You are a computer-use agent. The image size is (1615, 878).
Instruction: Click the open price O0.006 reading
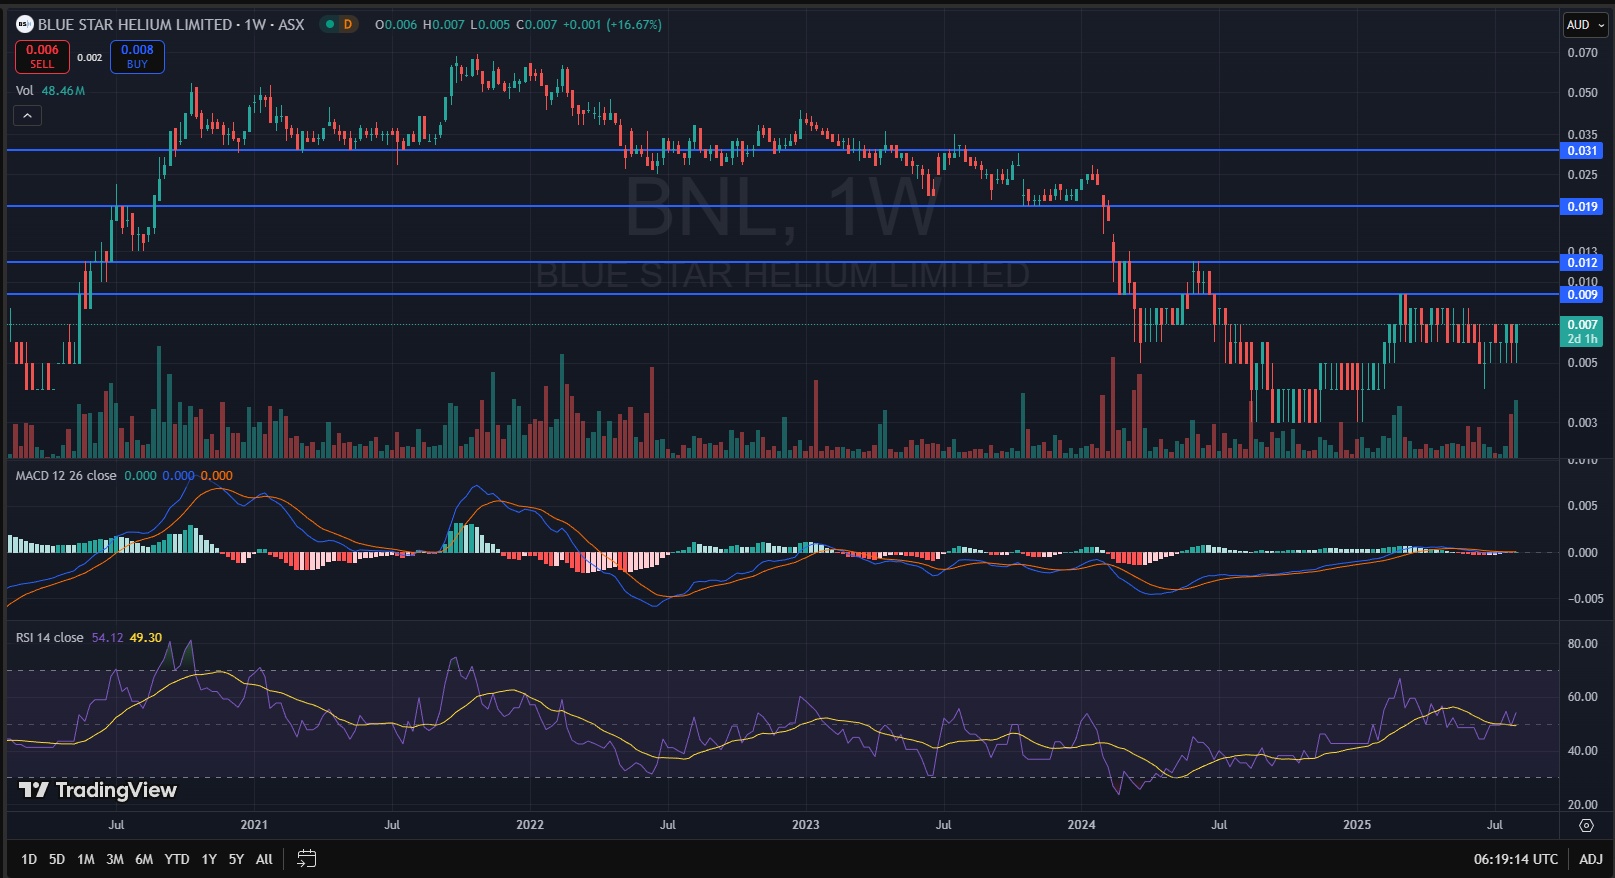396,24
